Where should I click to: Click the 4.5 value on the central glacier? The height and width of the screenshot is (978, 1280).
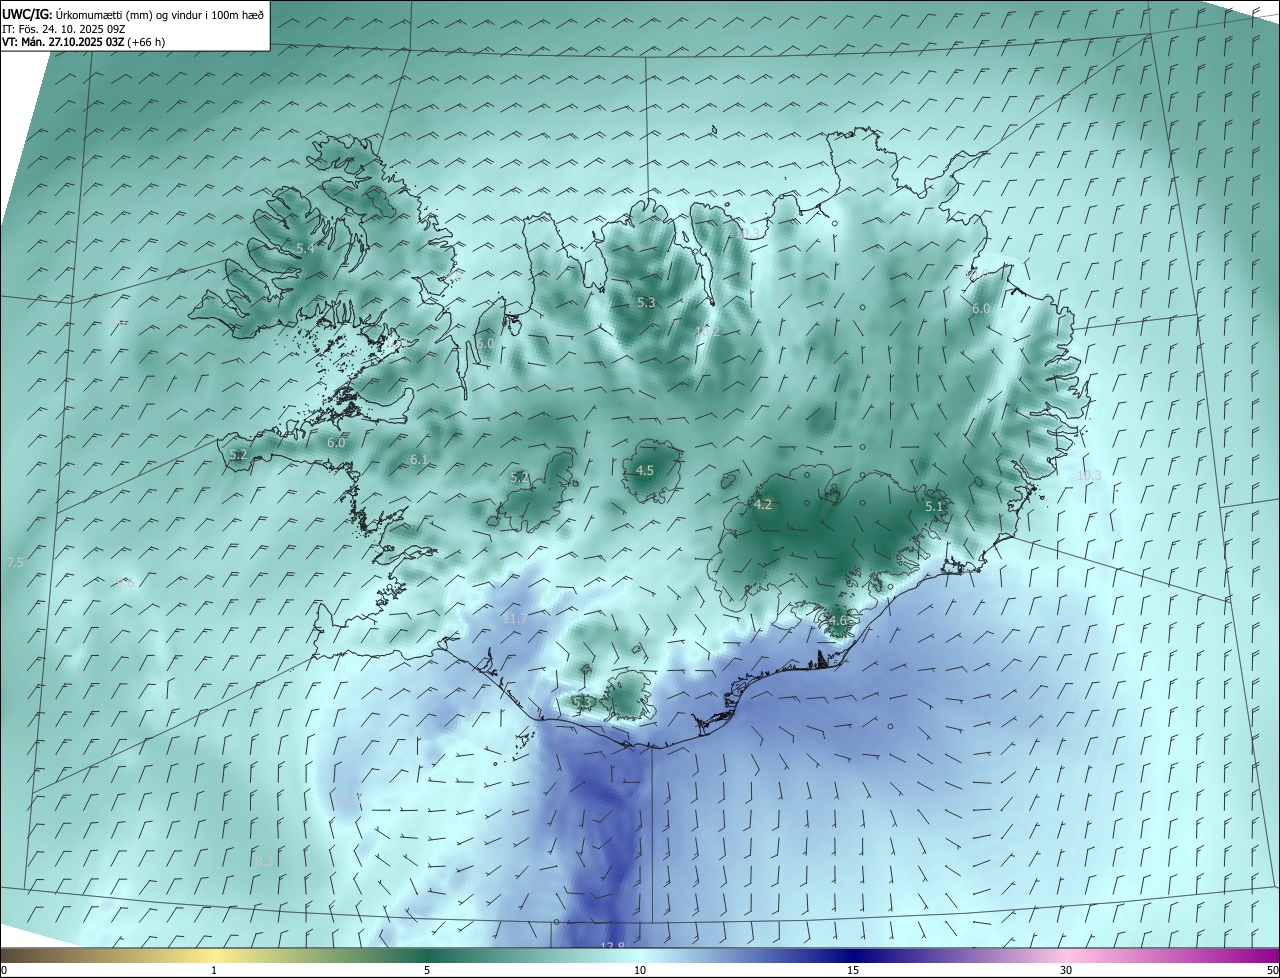point(645,470)
